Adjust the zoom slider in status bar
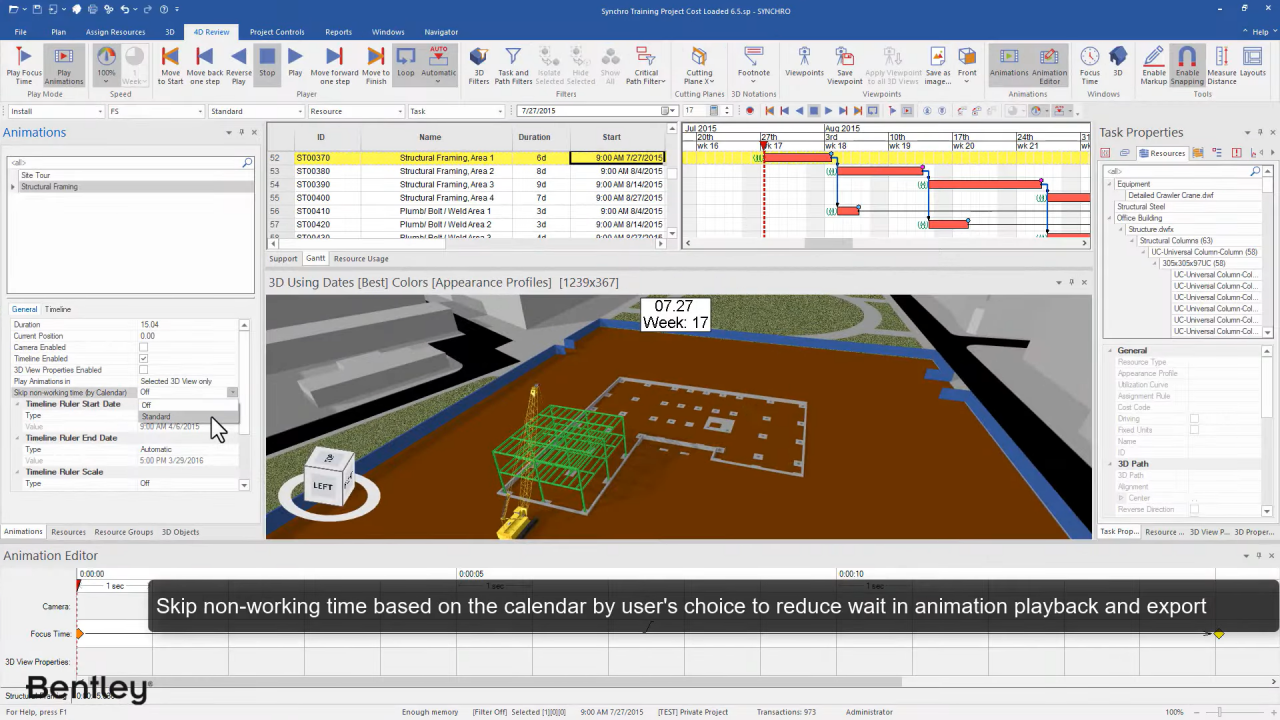The height and width of the screenshot is (720, 1280). pyautogui.click(x=1218, y=712)
